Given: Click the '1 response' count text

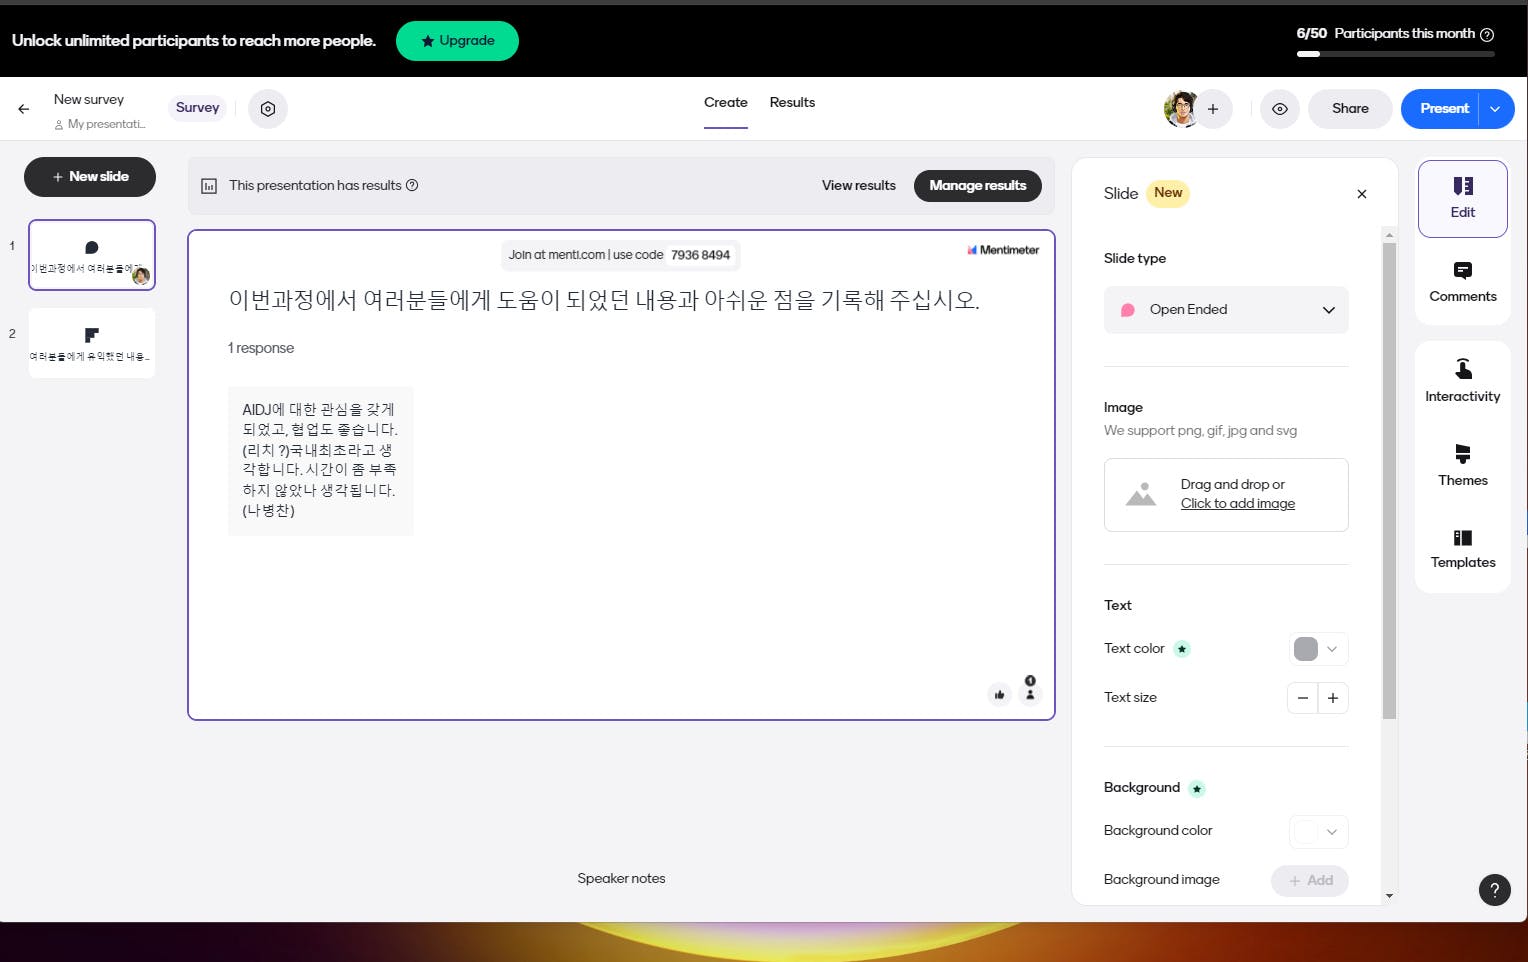Looking at the screenshot, I should coord(261,348).
